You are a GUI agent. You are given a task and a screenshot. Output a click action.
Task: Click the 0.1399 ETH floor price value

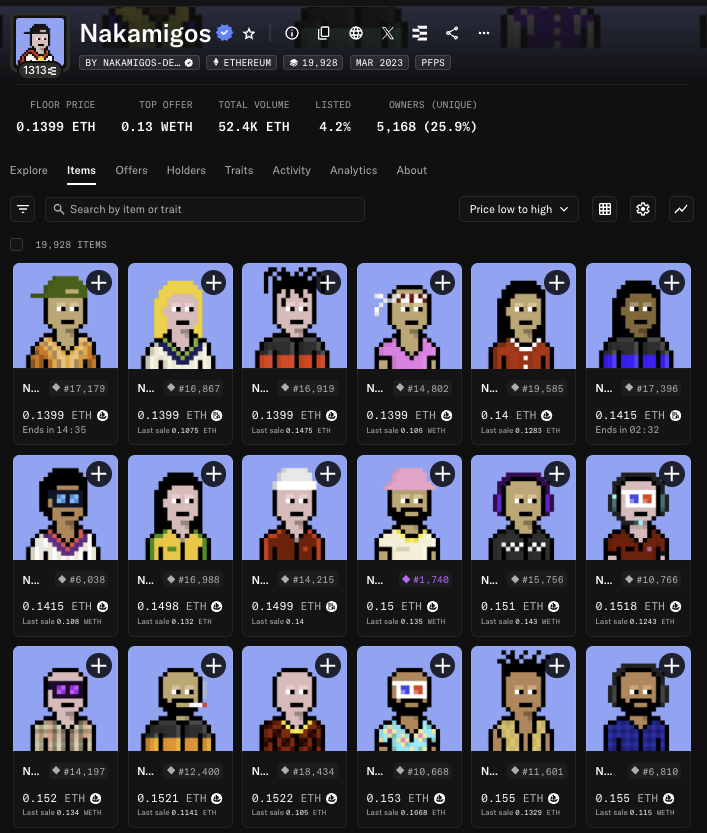click(56, 127)
